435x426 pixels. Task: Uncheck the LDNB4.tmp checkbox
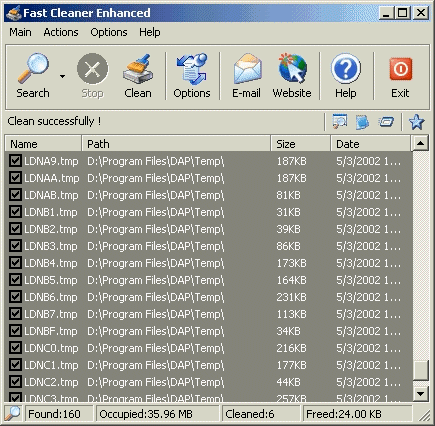pyautogui.click(x=15, y=263)
